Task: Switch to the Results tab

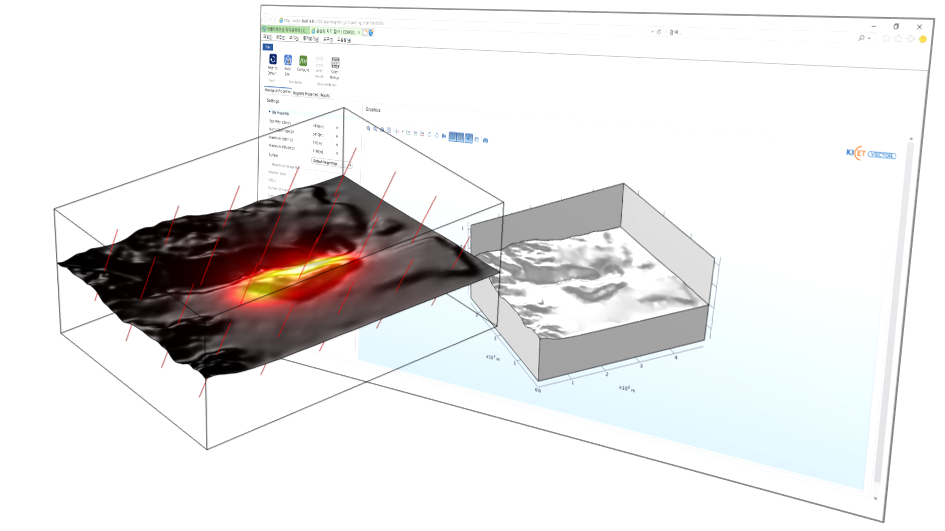Action: (325, 95)
